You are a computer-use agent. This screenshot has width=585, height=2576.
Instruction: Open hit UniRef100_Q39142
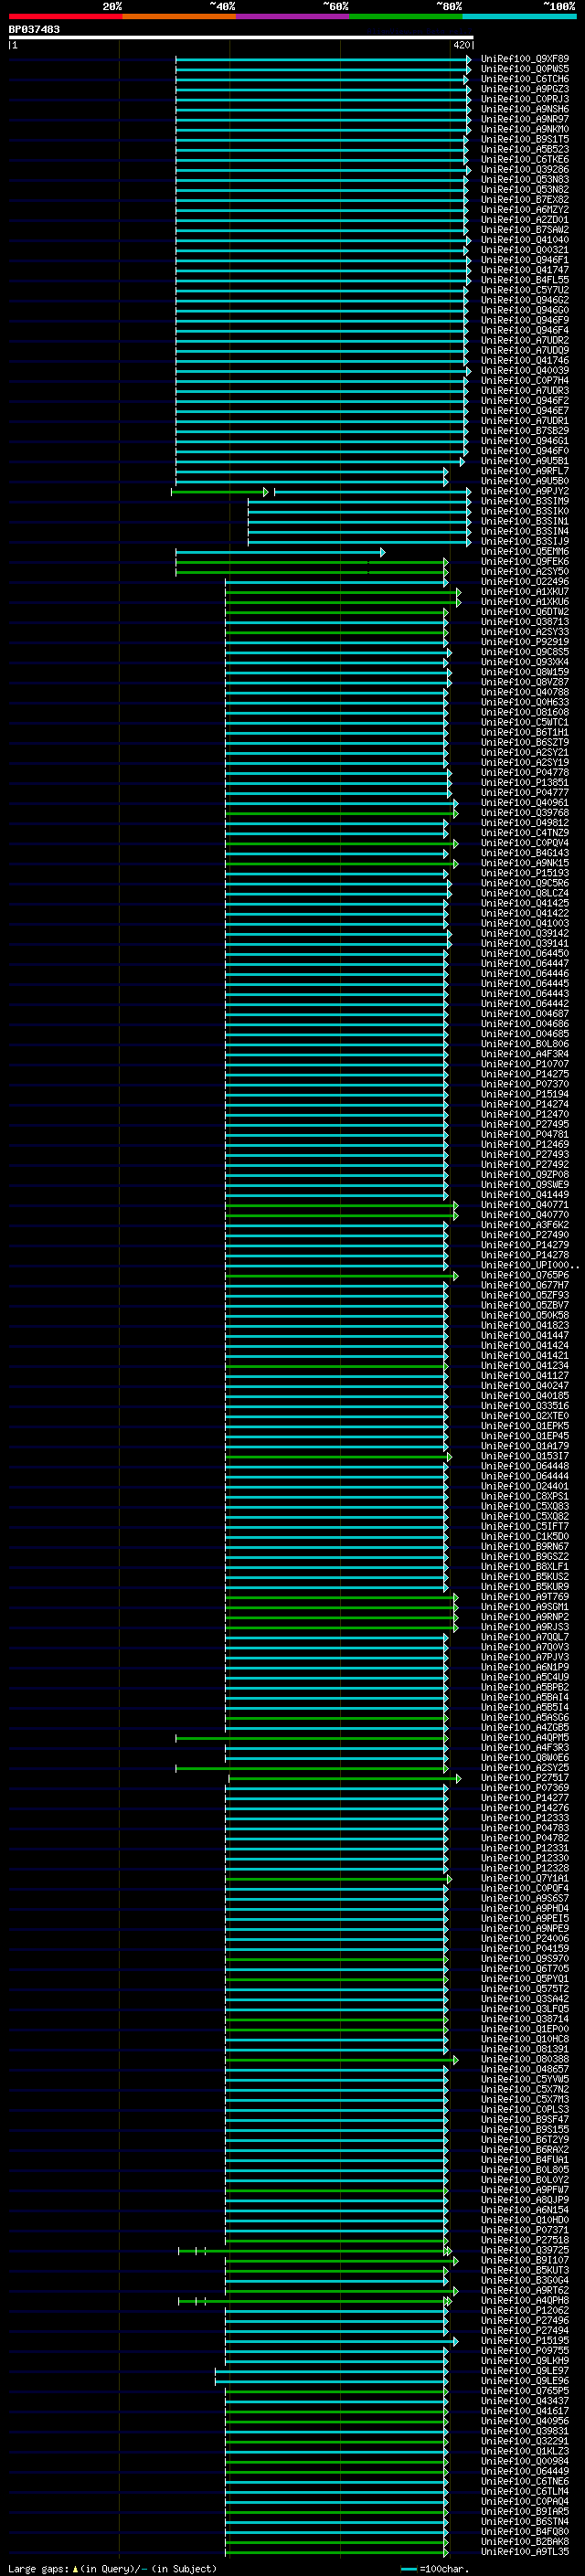click(525, 934)
